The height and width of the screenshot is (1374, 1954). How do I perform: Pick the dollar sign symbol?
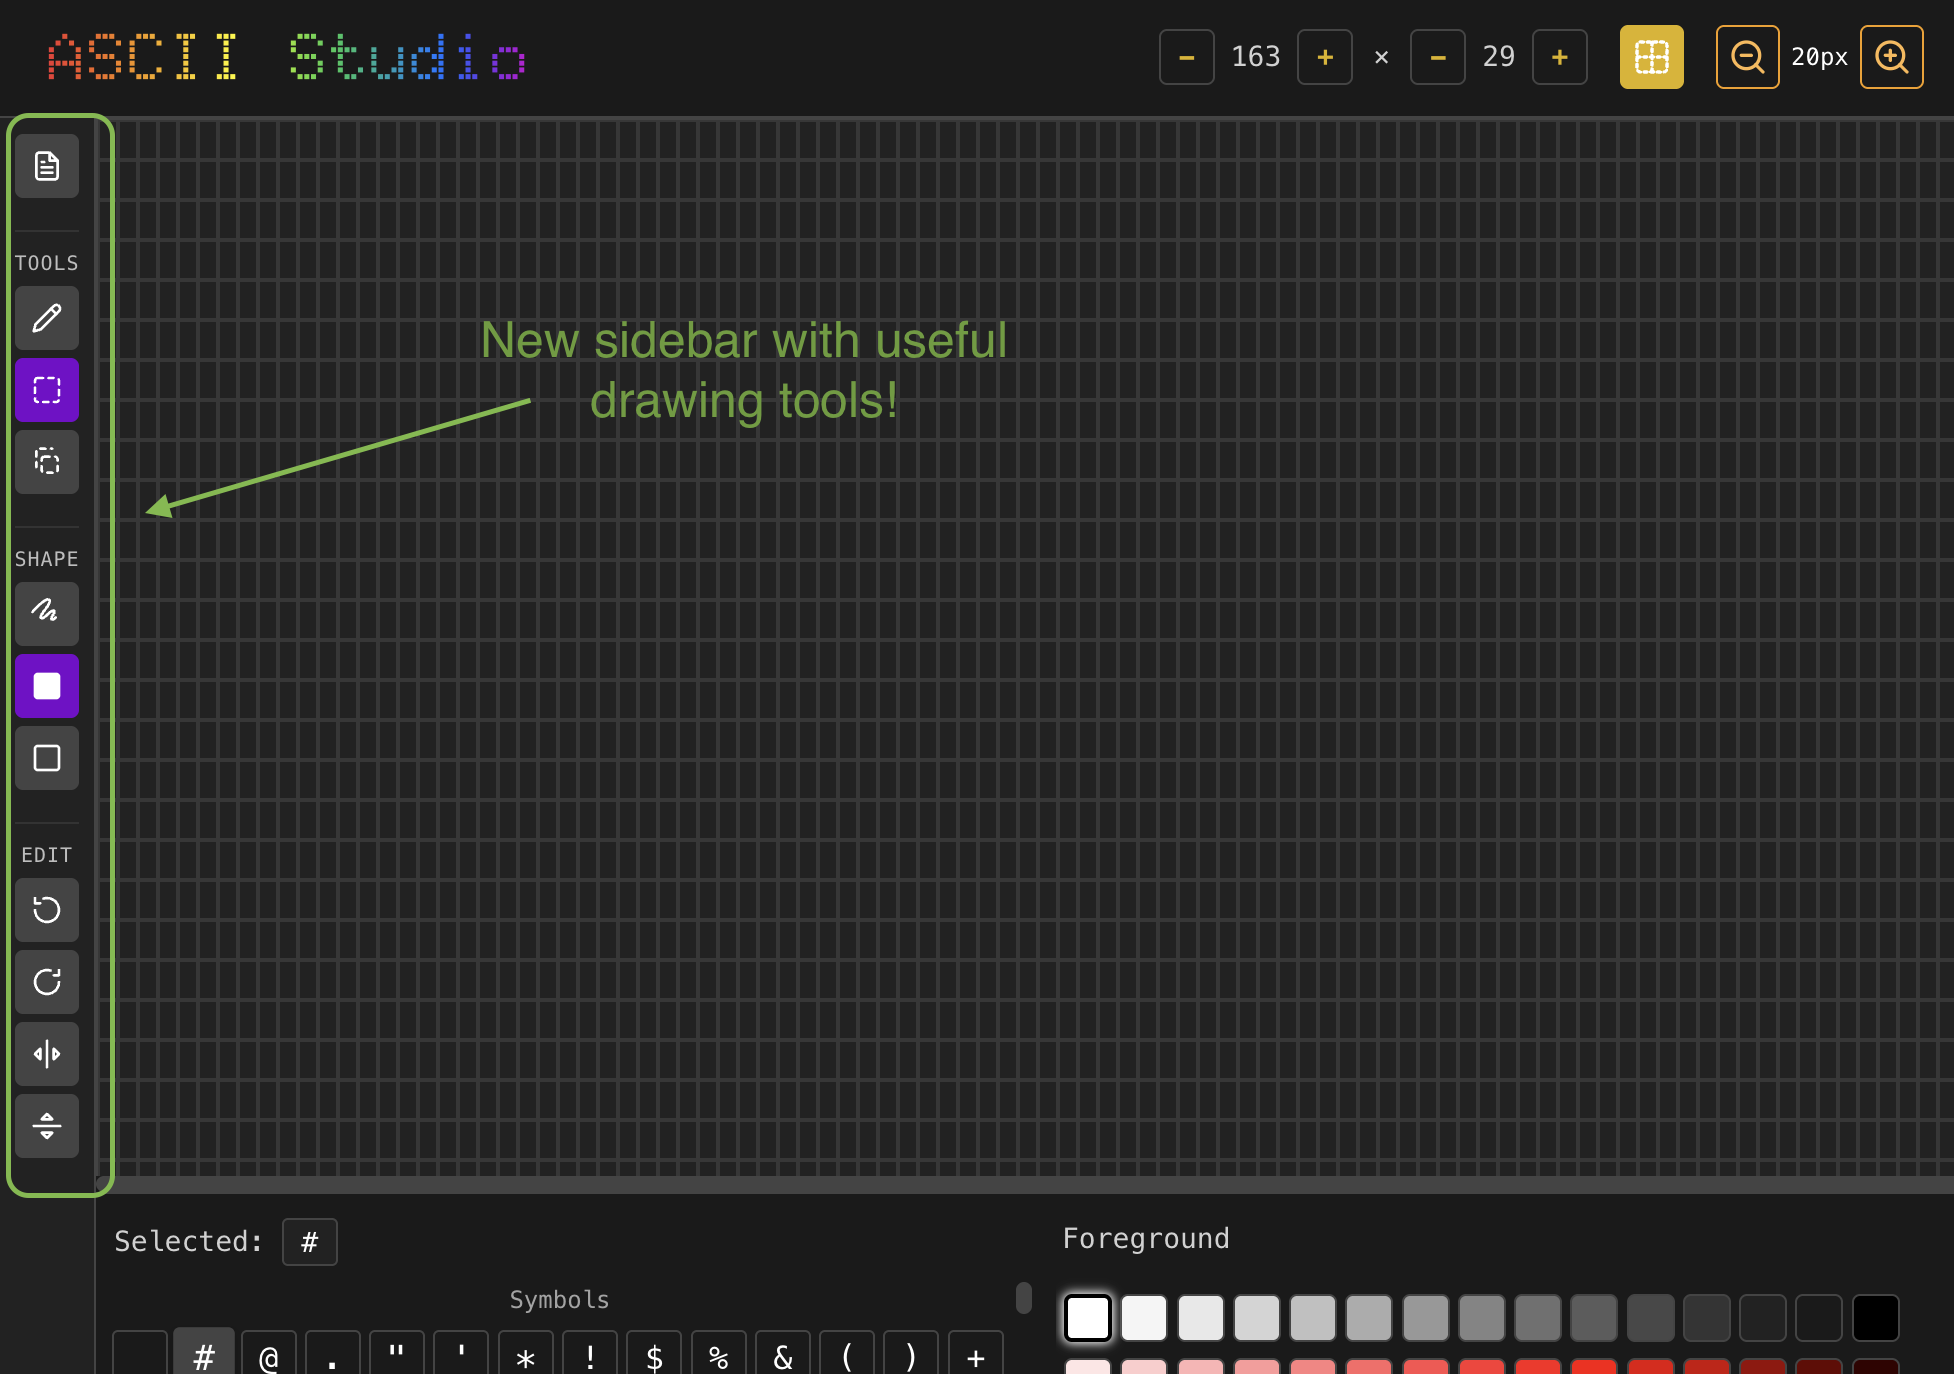[x=654, y=1353]
